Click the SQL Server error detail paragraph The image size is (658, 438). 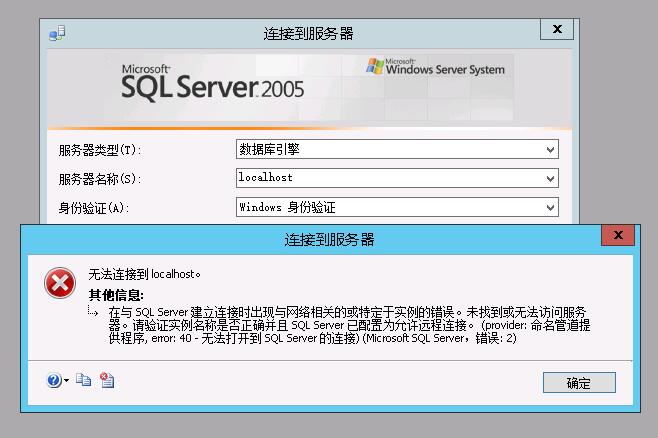click(349, 325)
